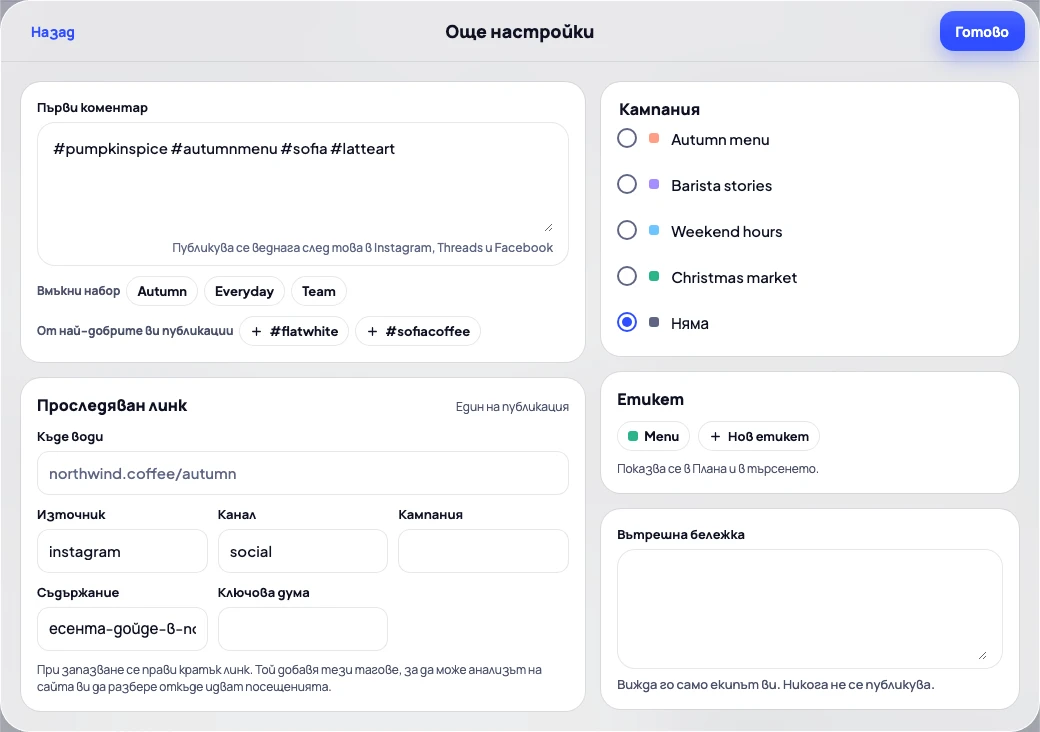Image resolution: width=1040 pixels, height=732 pixels.
Task: Click the 'Публикува се веднага след това' hint
Action: (x=362, y=247)
